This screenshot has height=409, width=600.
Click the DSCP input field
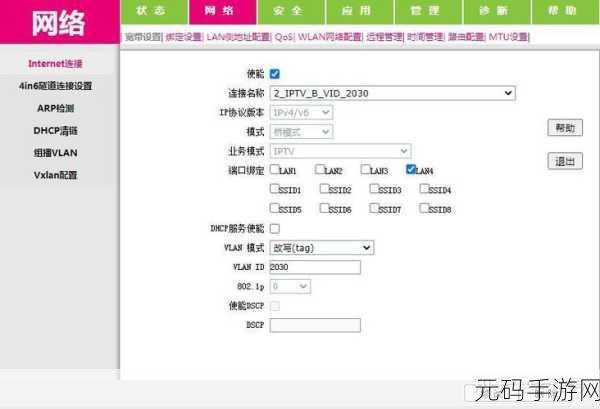[315, 325]
